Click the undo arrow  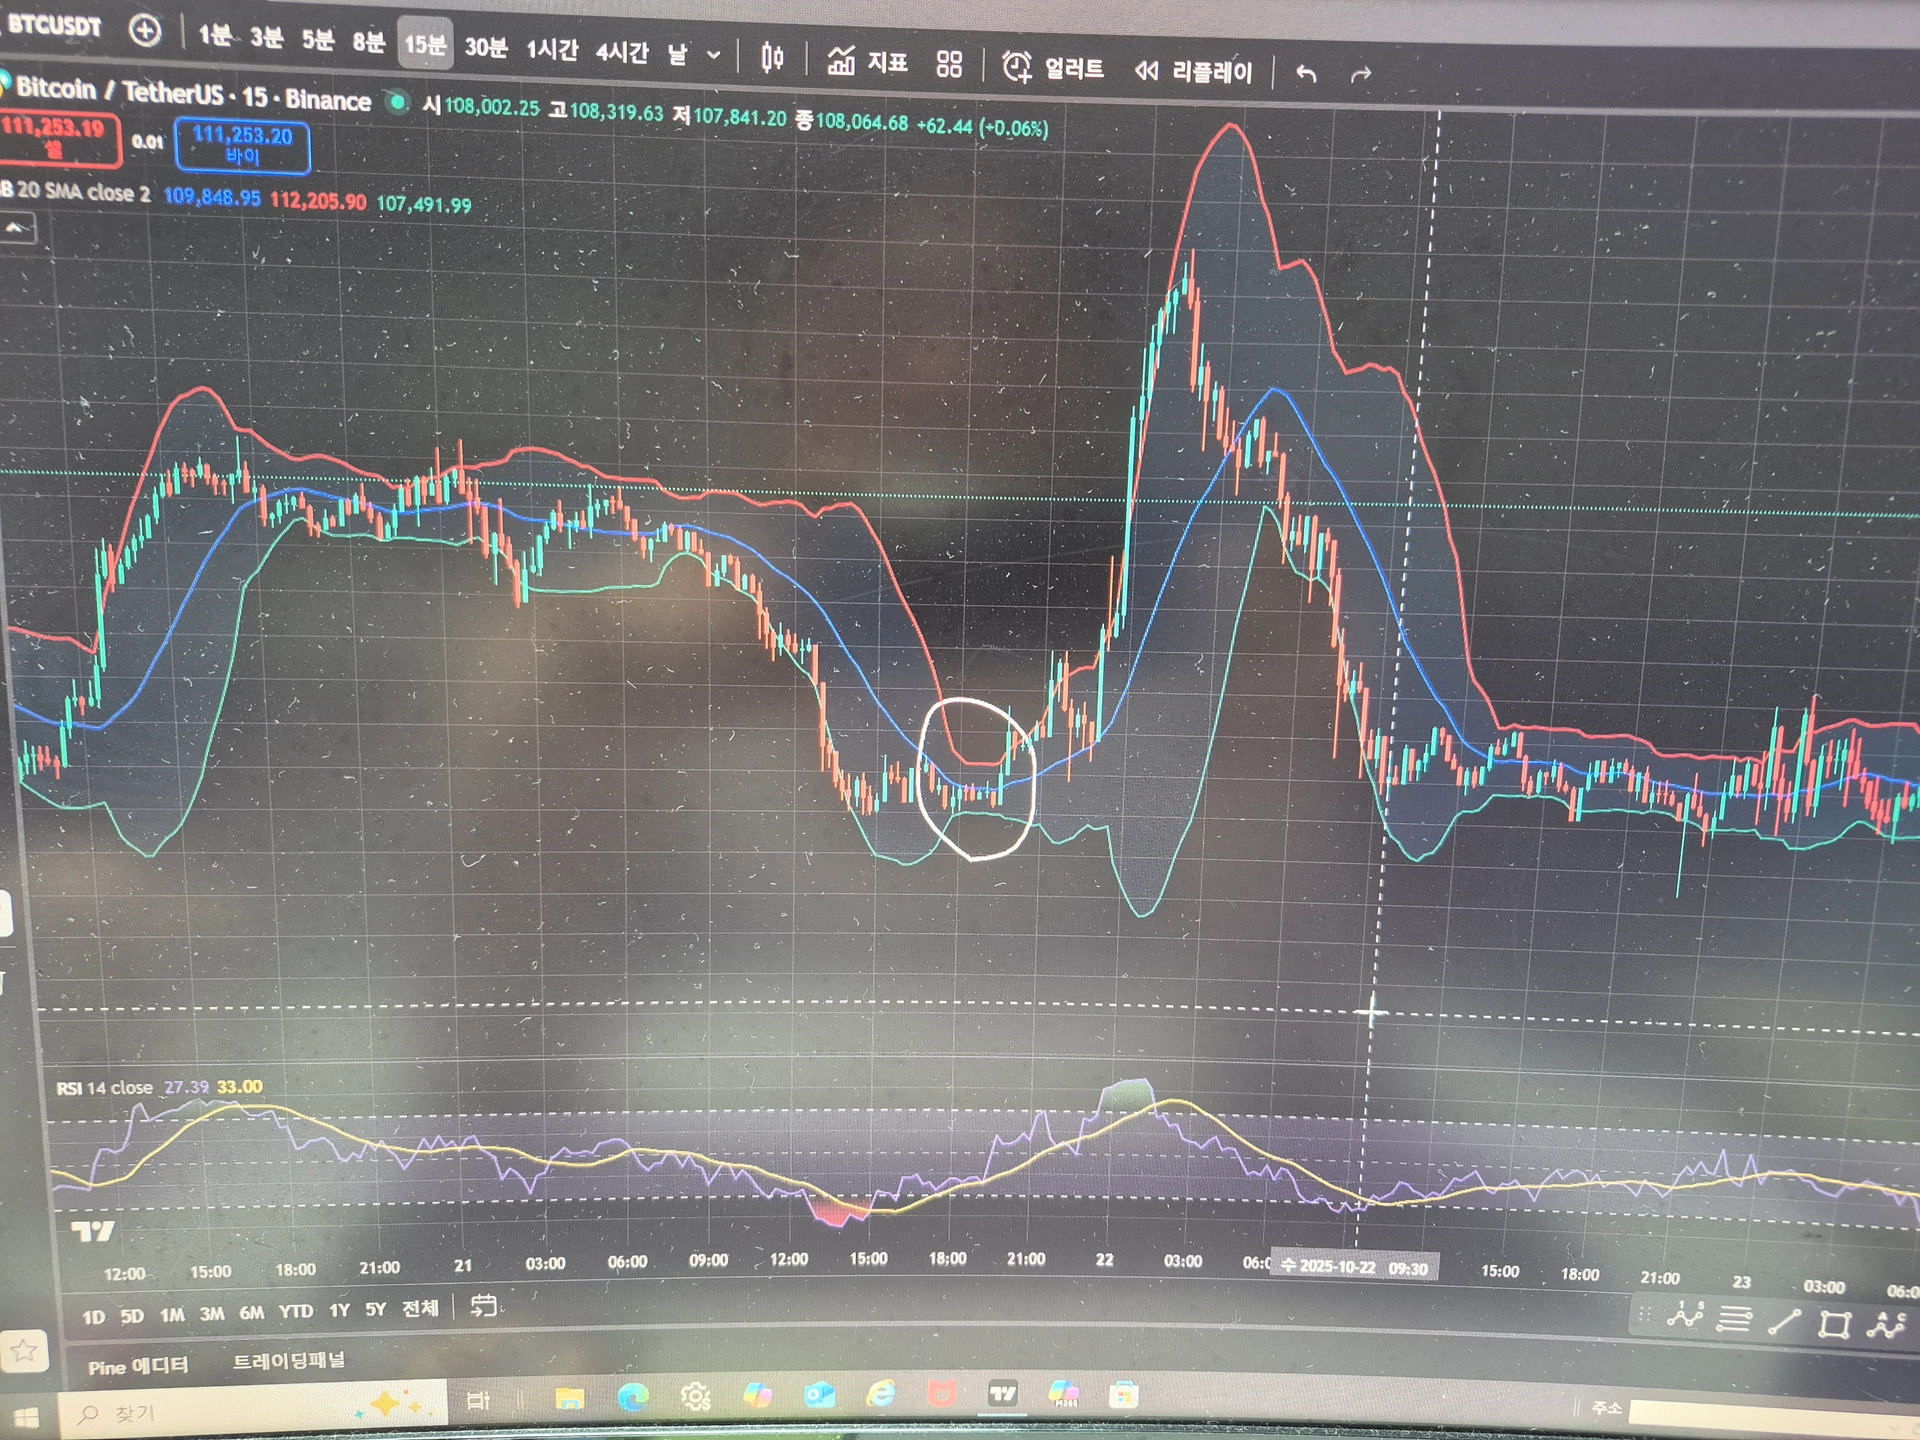click(x=1306, y=73)
